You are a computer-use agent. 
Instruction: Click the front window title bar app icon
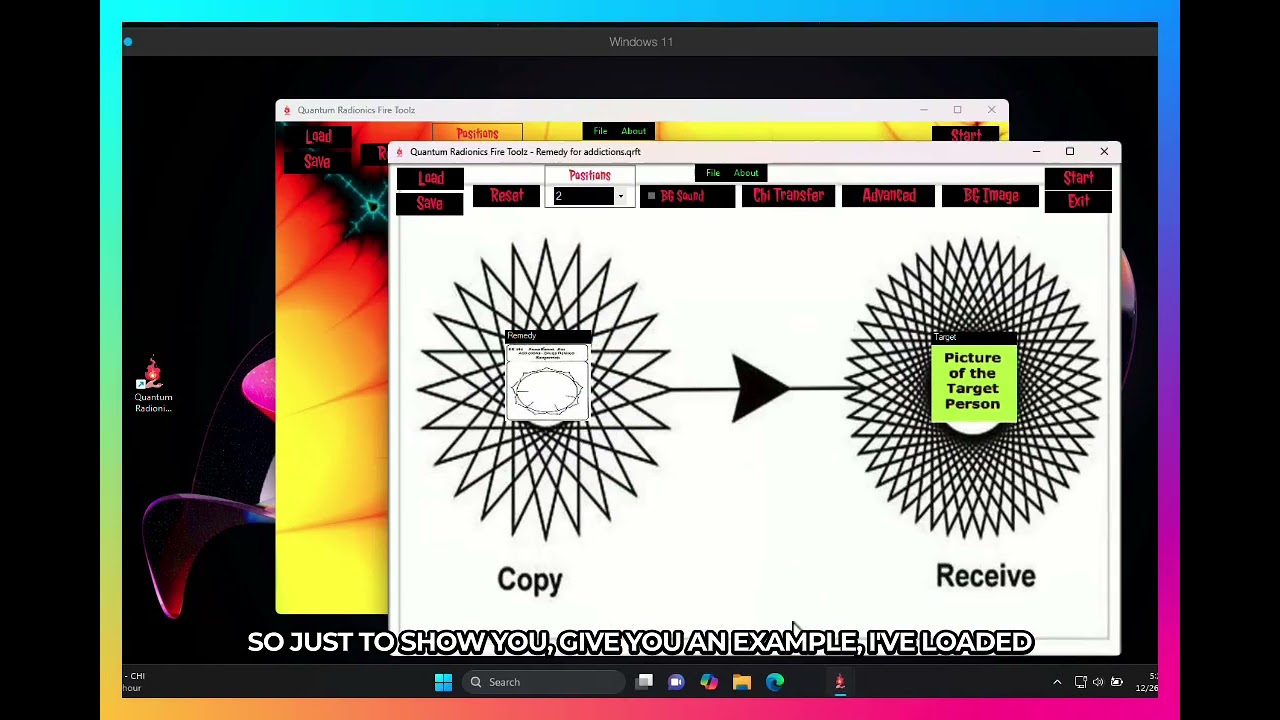400,152
